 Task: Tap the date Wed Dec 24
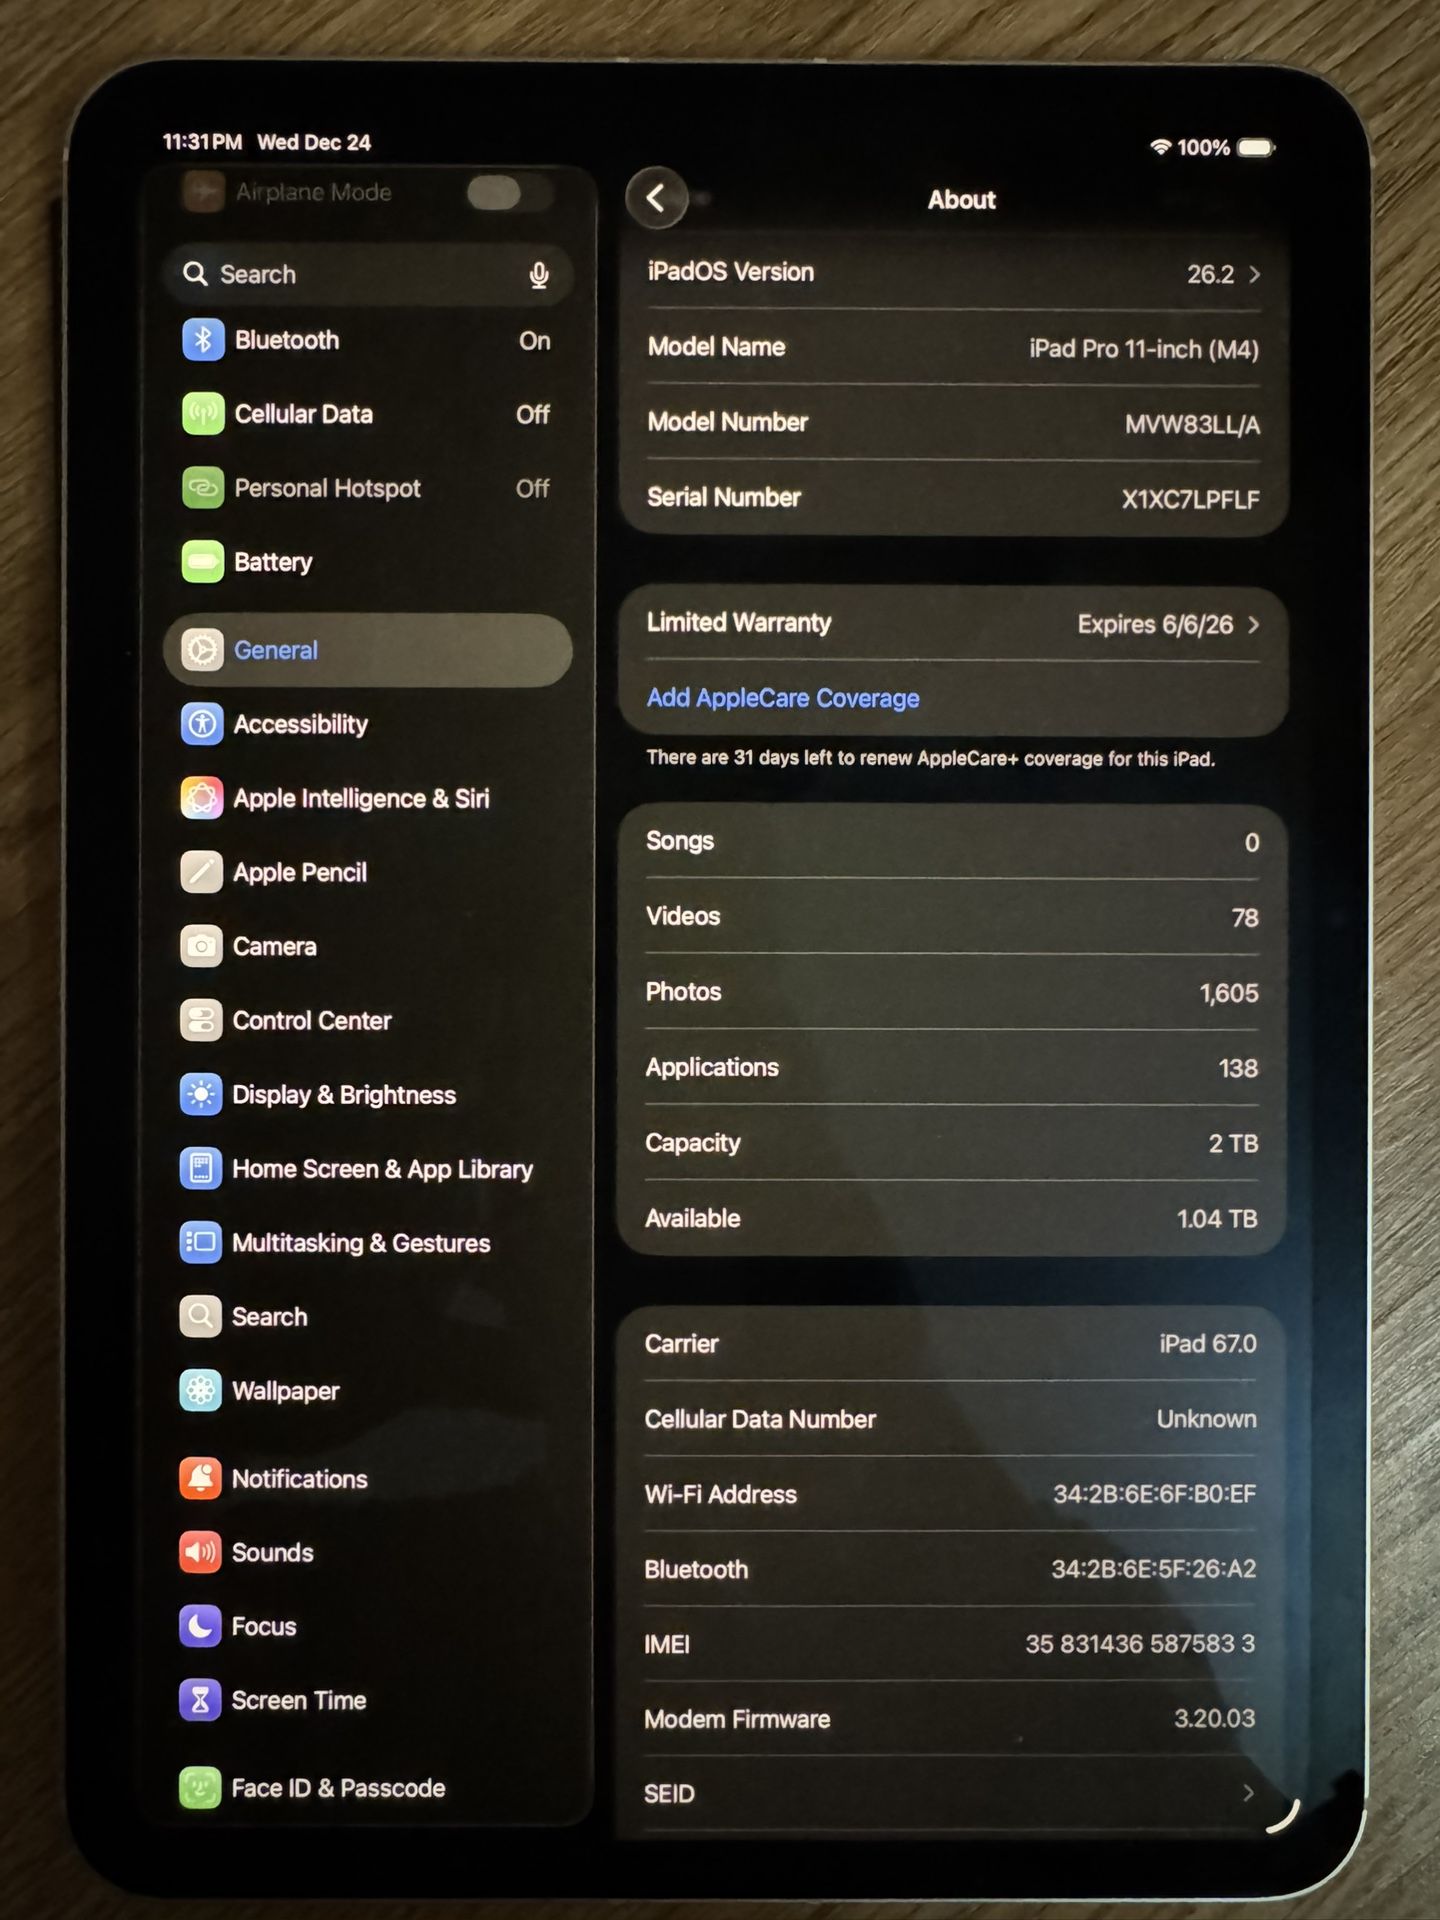(x=314, y=142)
